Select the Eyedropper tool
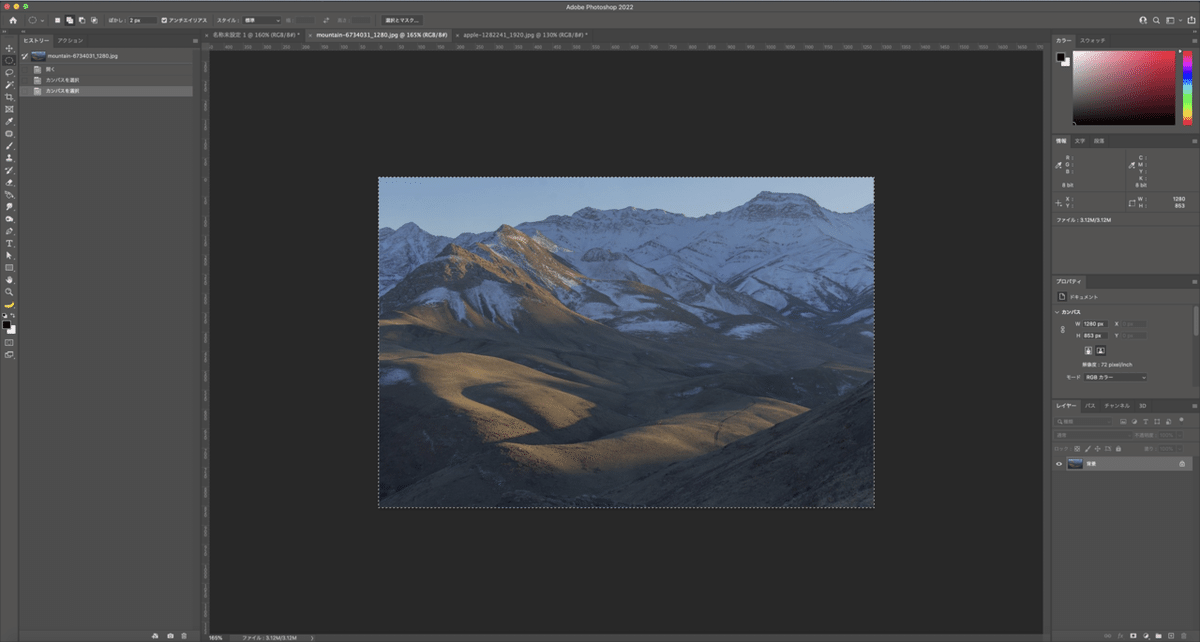Screen dimensions: 1200x642 (9, 121)
